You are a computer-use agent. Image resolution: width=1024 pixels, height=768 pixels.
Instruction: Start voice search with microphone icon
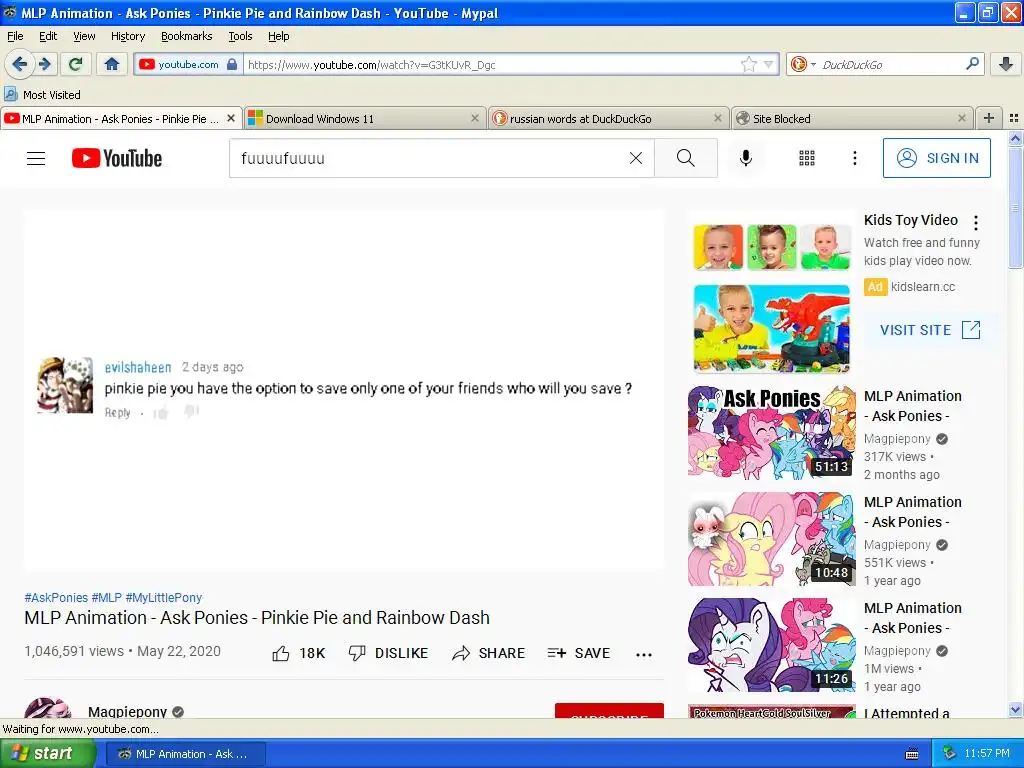[746, 158]
